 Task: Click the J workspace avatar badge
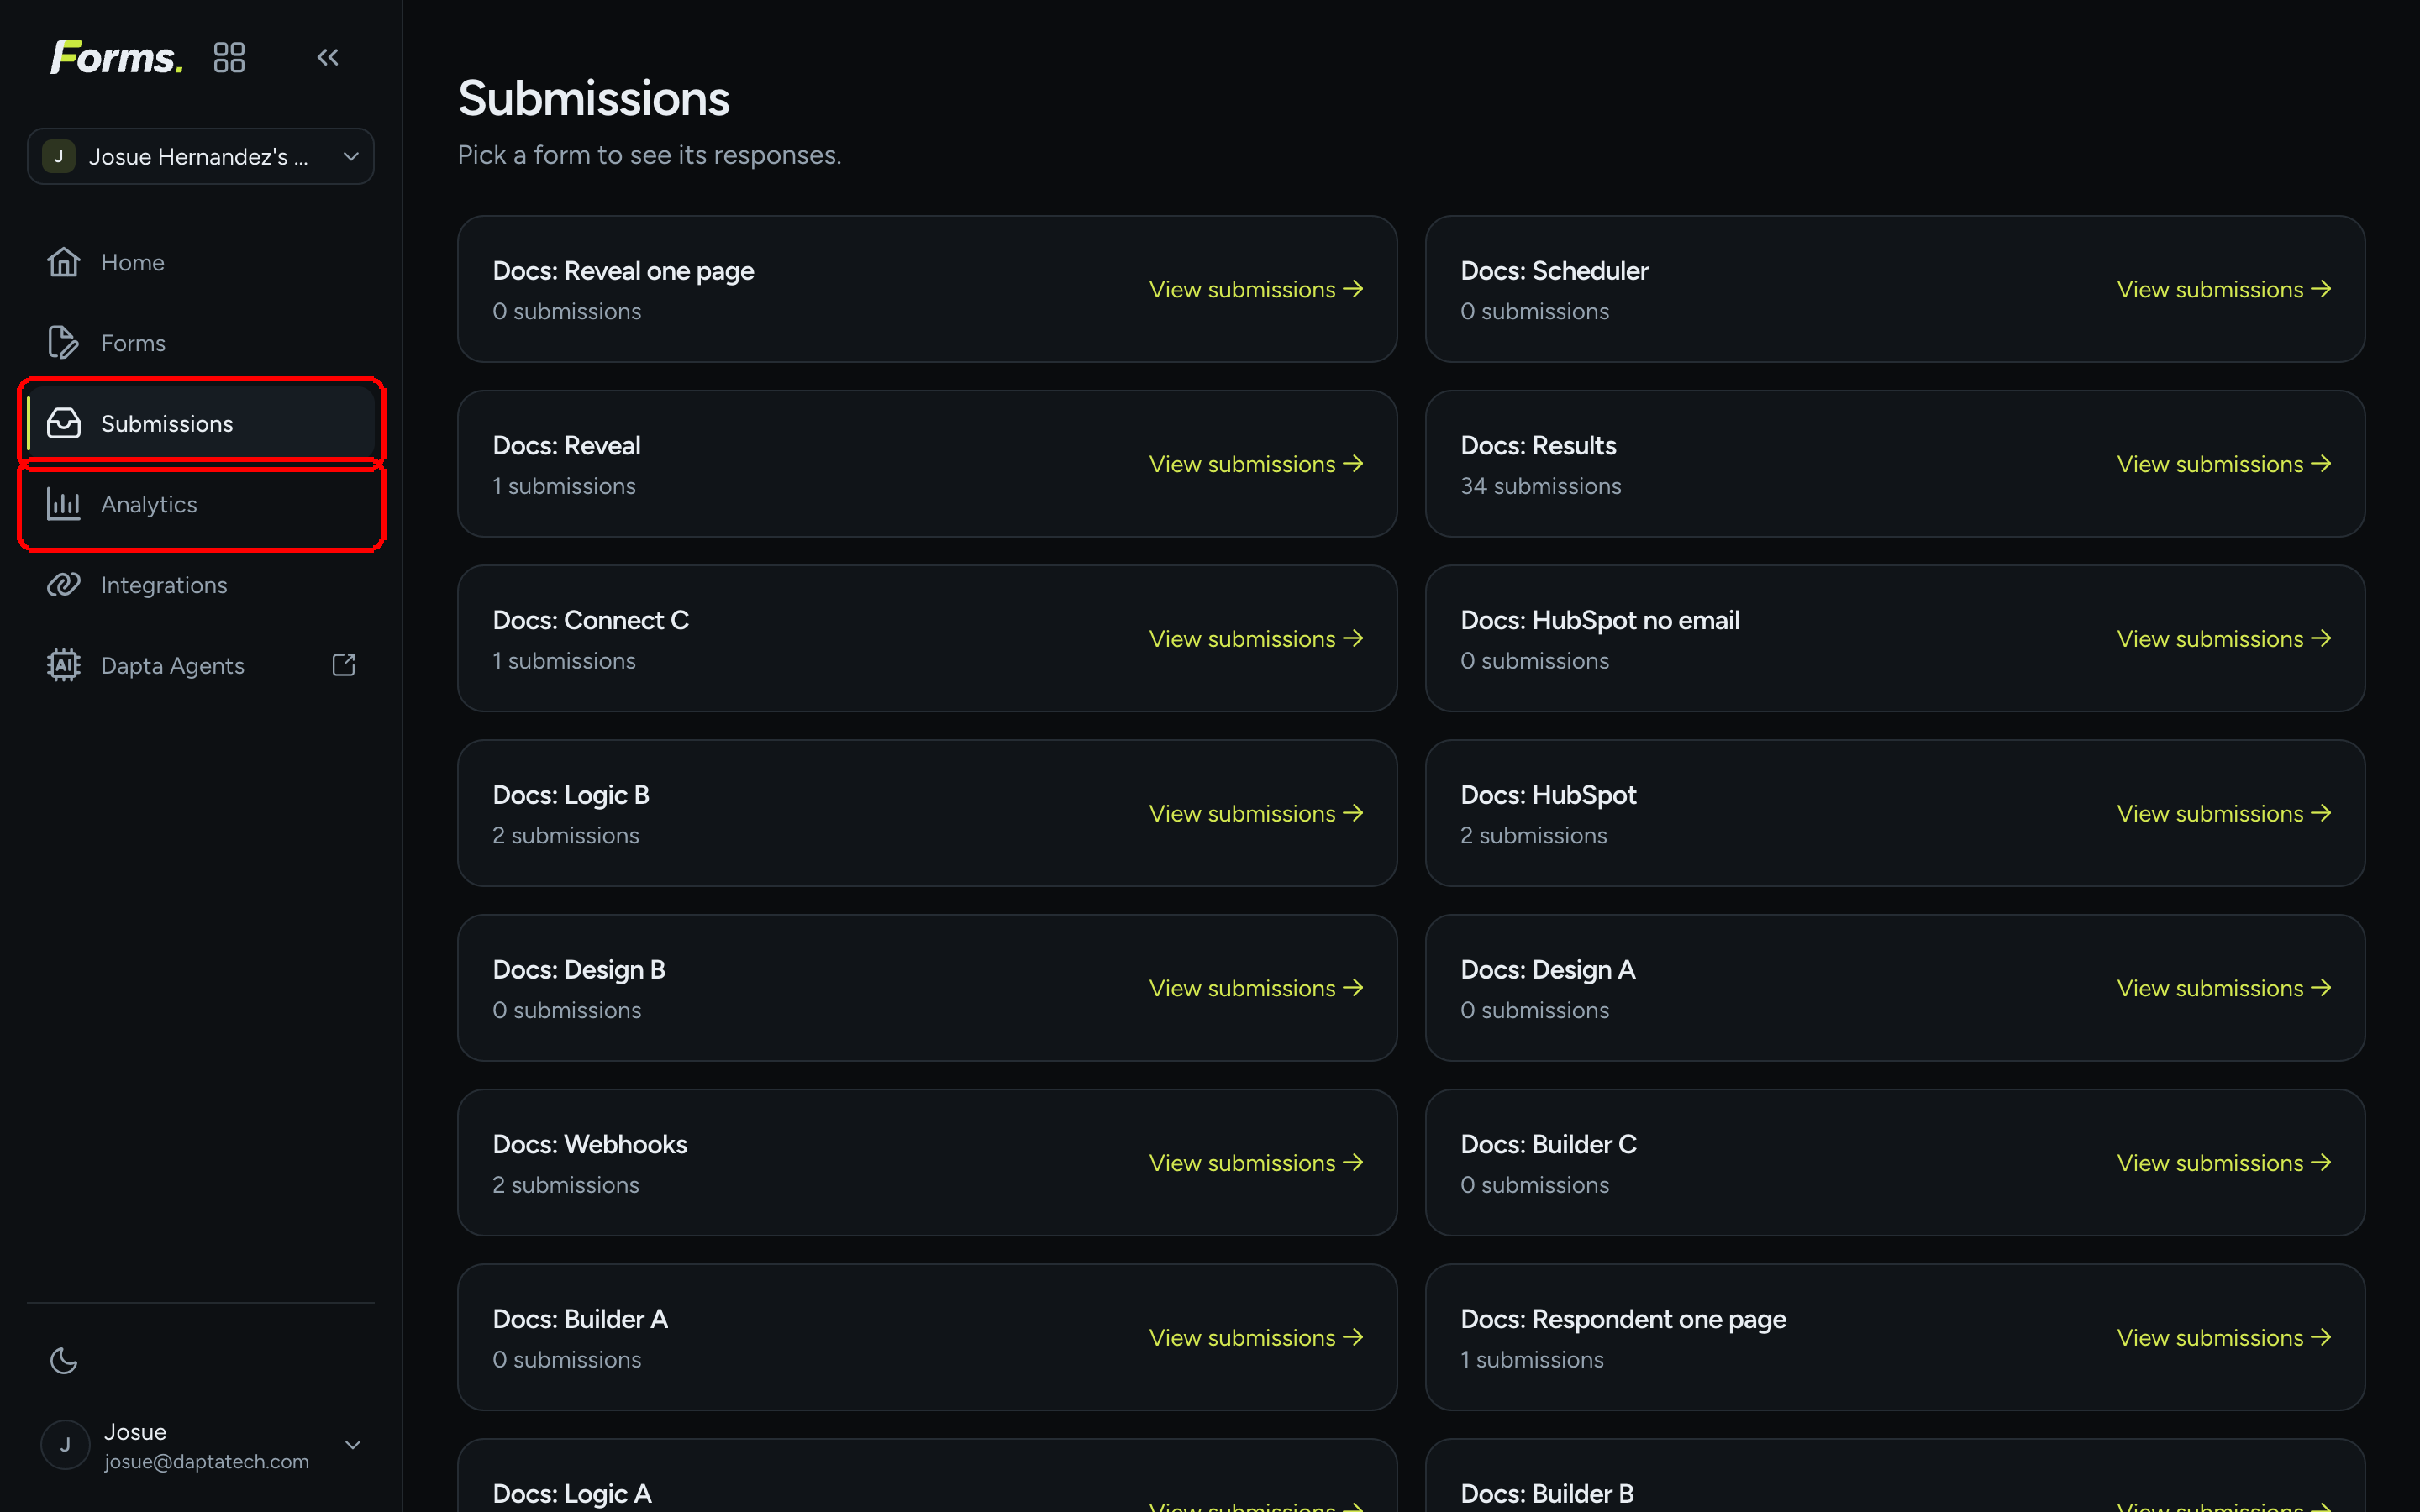tap(59, 156)
